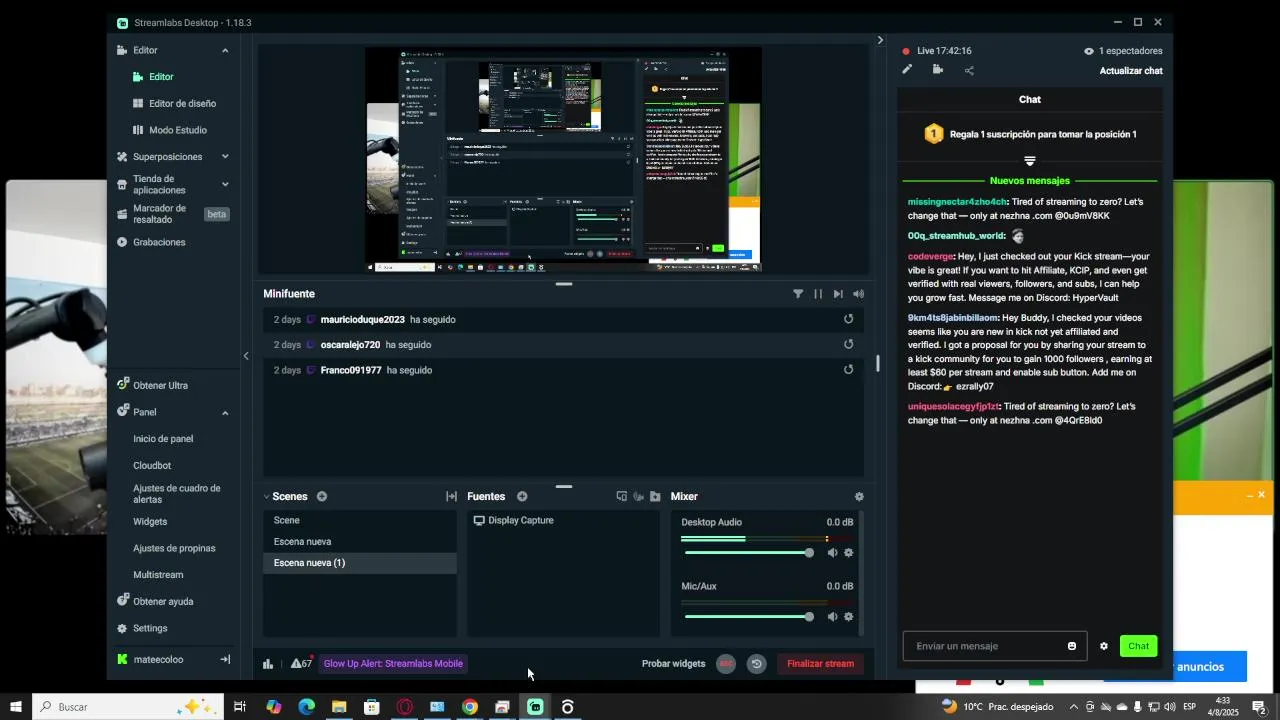Open the Mixer settings gear
The height and width of the screenshot is (720, 1280).
(x=859, y=496)
